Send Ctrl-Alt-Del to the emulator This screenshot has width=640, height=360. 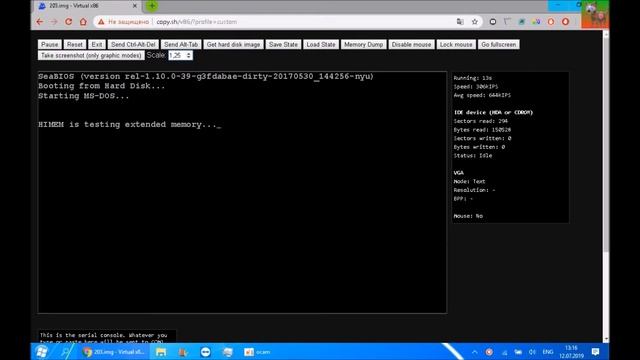[133, 44]
